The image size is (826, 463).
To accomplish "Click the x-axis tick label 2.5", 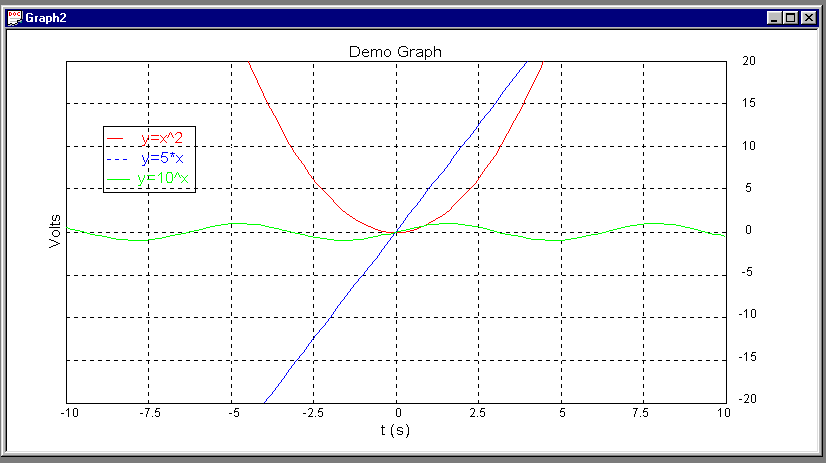I will [477, 413].
